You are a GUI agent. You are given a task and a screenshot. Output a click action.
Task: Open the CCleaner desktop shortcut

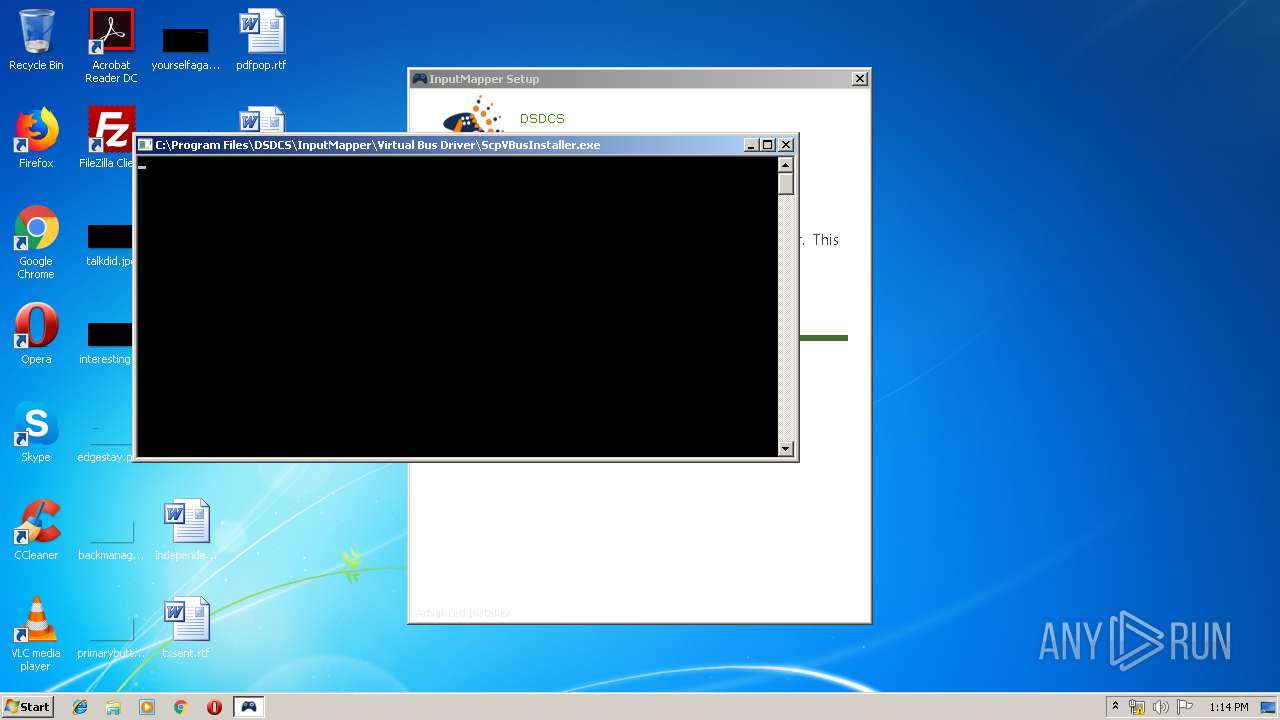36,531
